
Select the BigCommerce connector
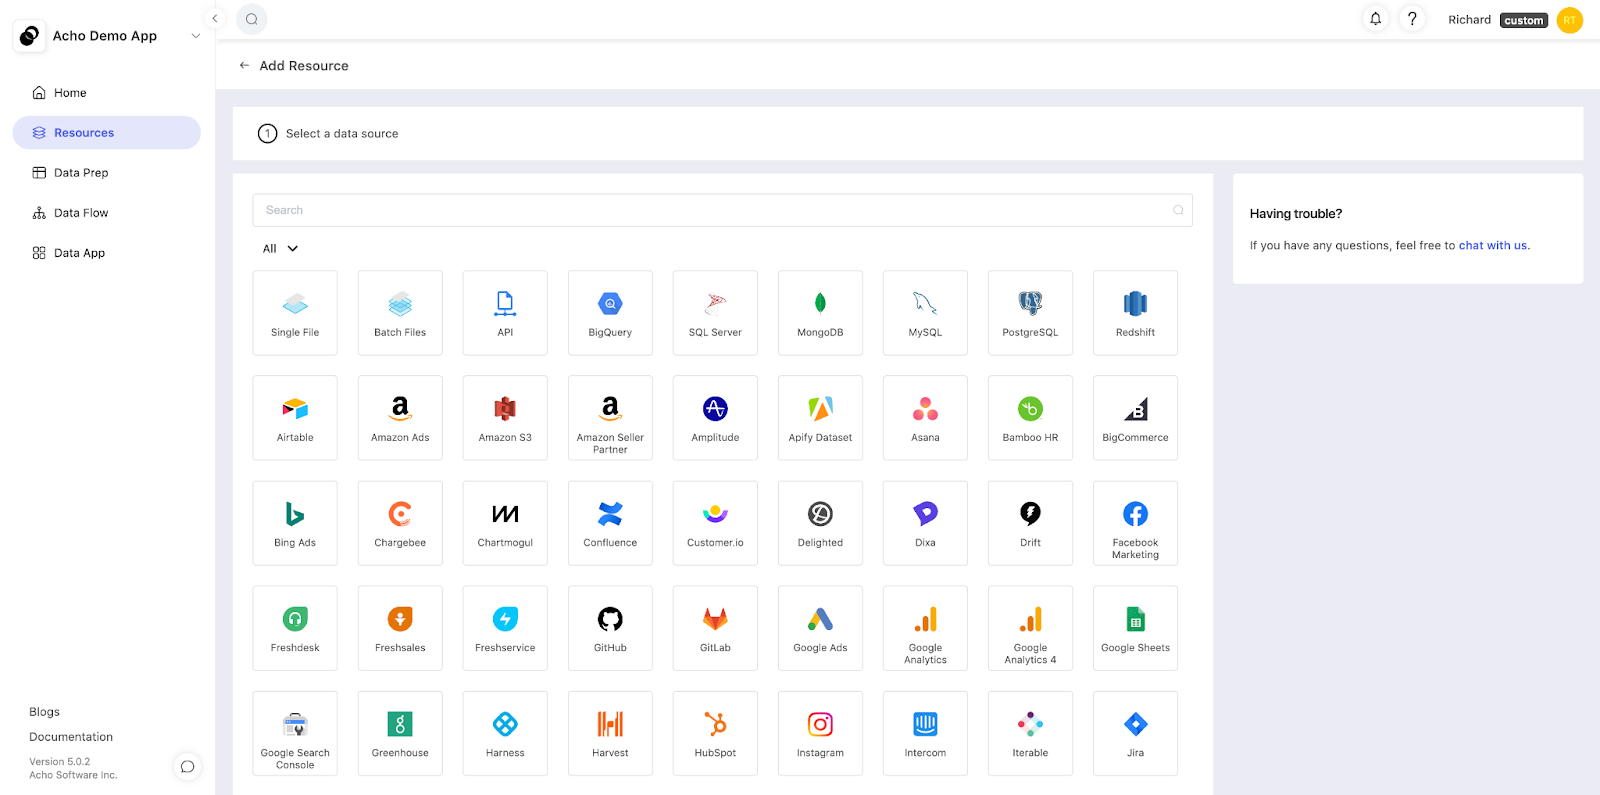(x=1135, y=418)
